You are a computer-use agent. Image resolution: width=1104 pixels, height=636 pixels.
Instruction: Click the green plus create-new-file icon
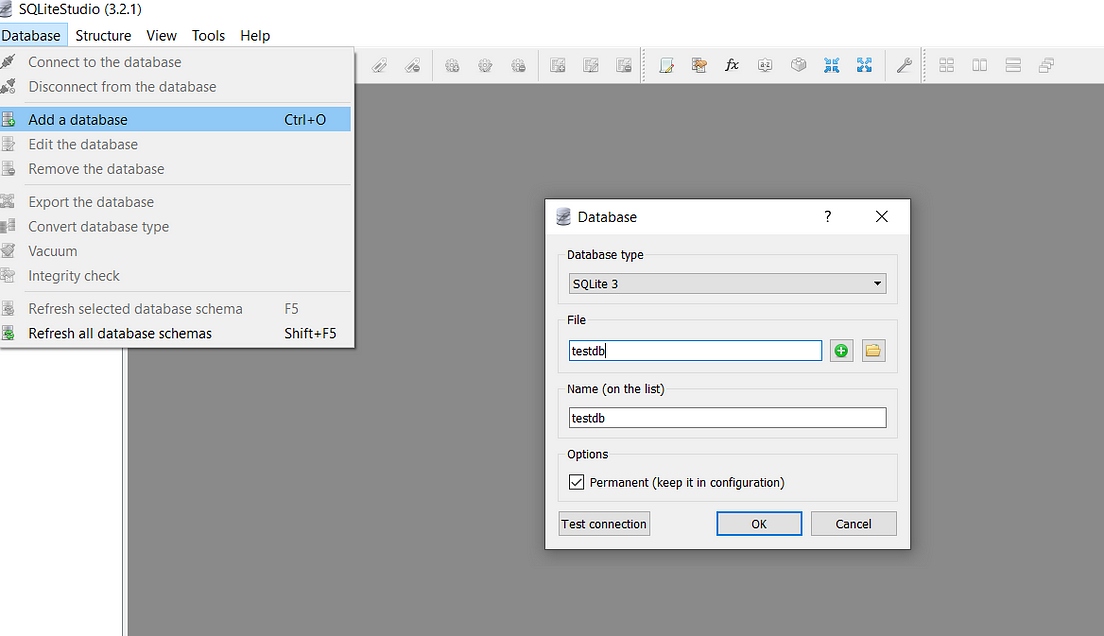[841, 351]
